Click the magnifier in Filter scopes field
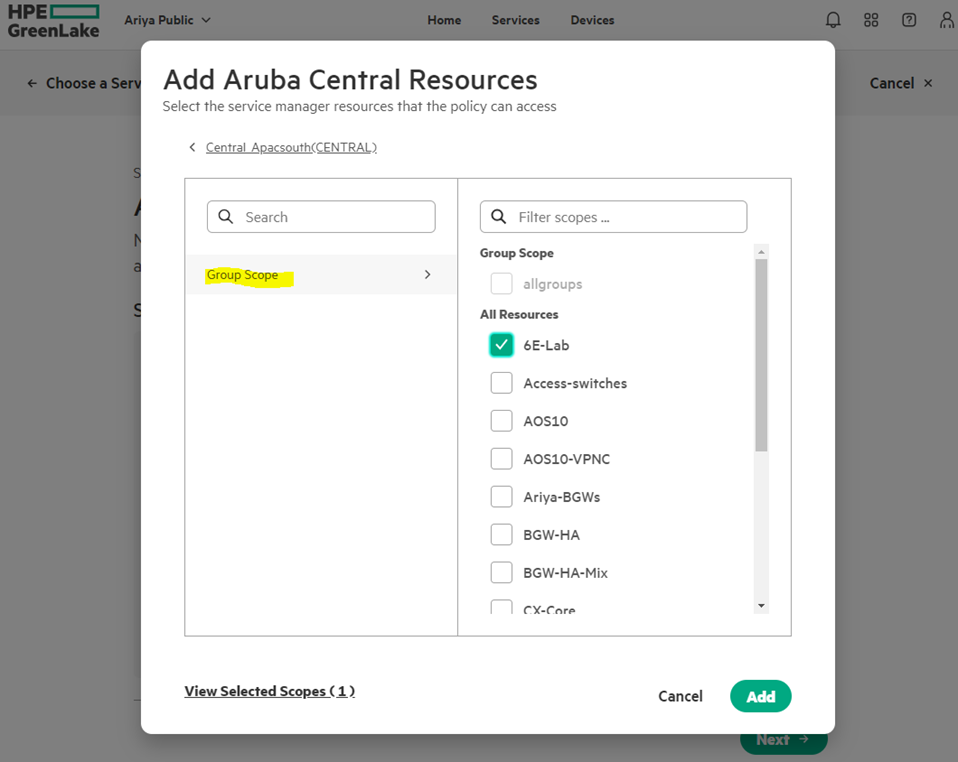 (x=498, y=216)
